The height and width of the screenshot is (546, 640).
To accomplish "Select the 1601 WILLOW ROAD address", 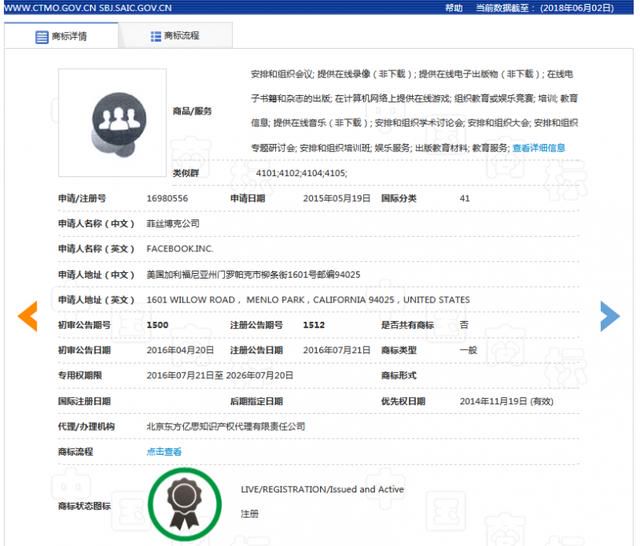I will tap(308, 300).
